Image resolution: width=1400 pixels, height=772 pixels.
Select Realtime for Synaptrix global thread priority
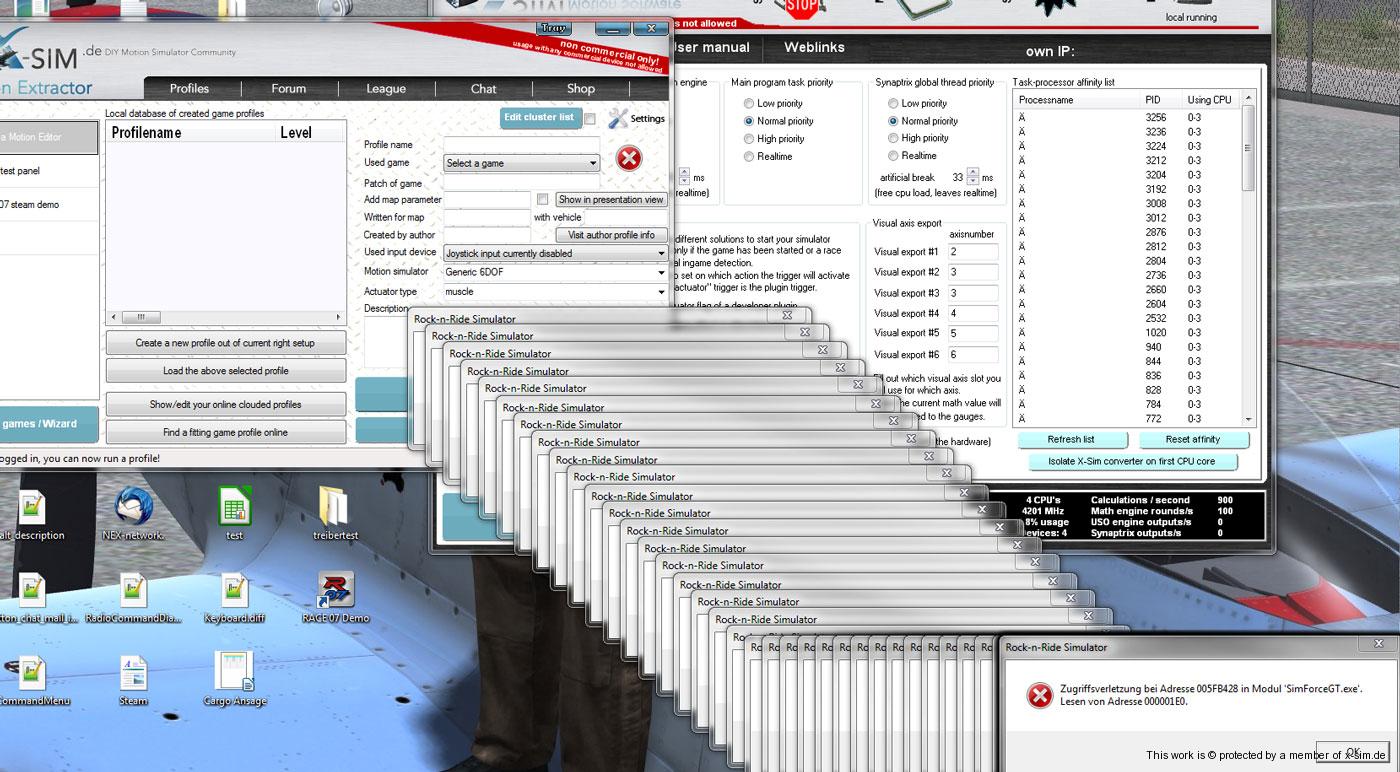pyautogui.click(x=893, y=156)
